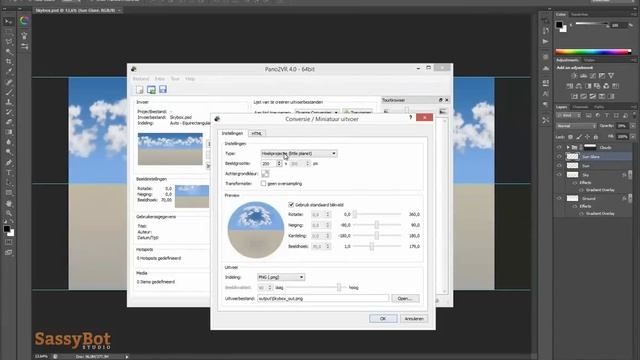The image size is (640, 360).
Task: Click the lock transparent pixels icon
Action: [x=570, y=137]
